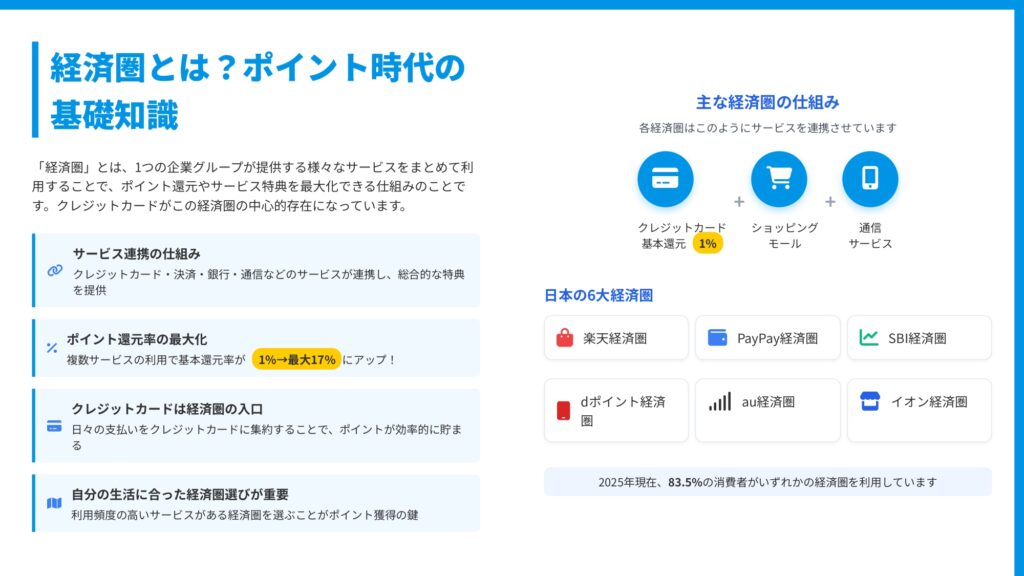Click the au signal bars icon
Image resolution: width=1024 pixels, height=576 pixels.
pos(720,402)
